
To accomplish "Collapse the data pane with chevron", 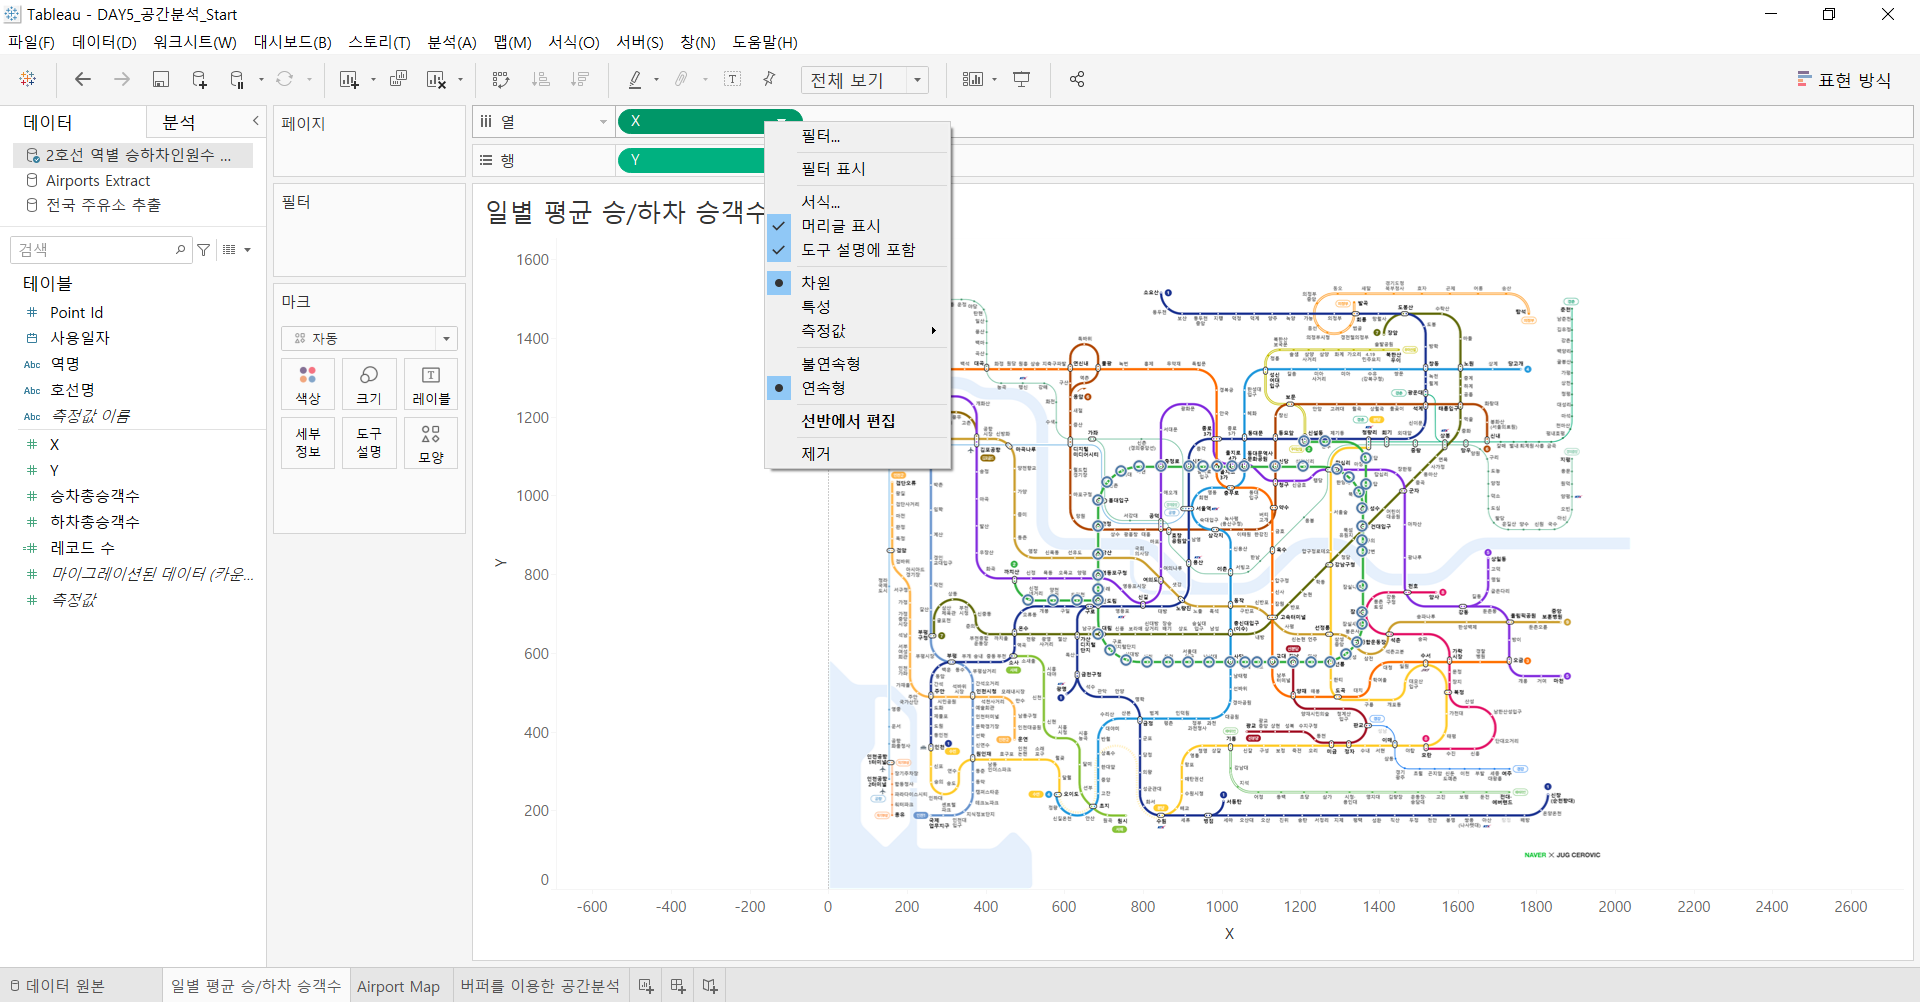I will [255, 121].
